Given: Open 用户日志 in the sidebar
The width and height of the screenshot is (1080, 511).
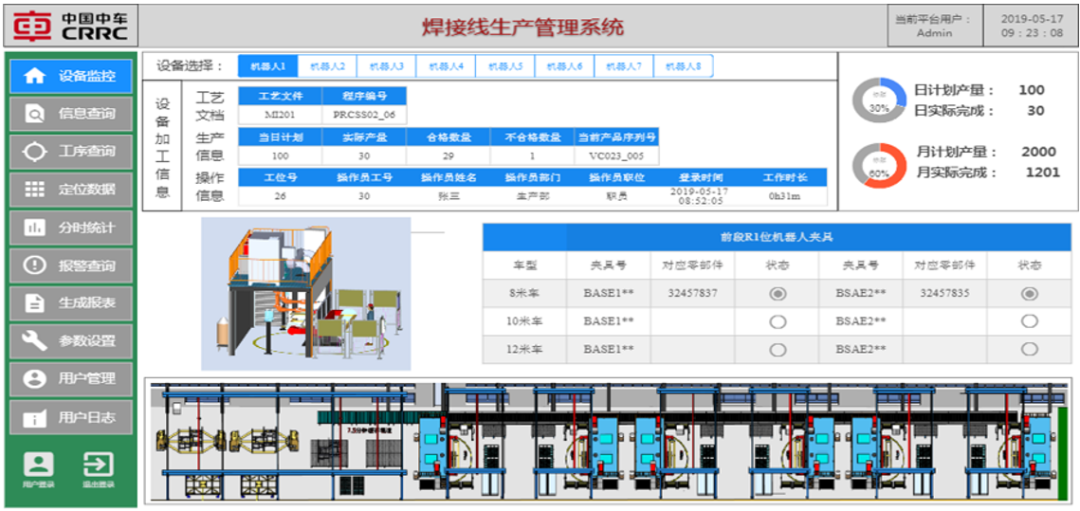Looking at the screenshot, I should [x=71, y=417].
